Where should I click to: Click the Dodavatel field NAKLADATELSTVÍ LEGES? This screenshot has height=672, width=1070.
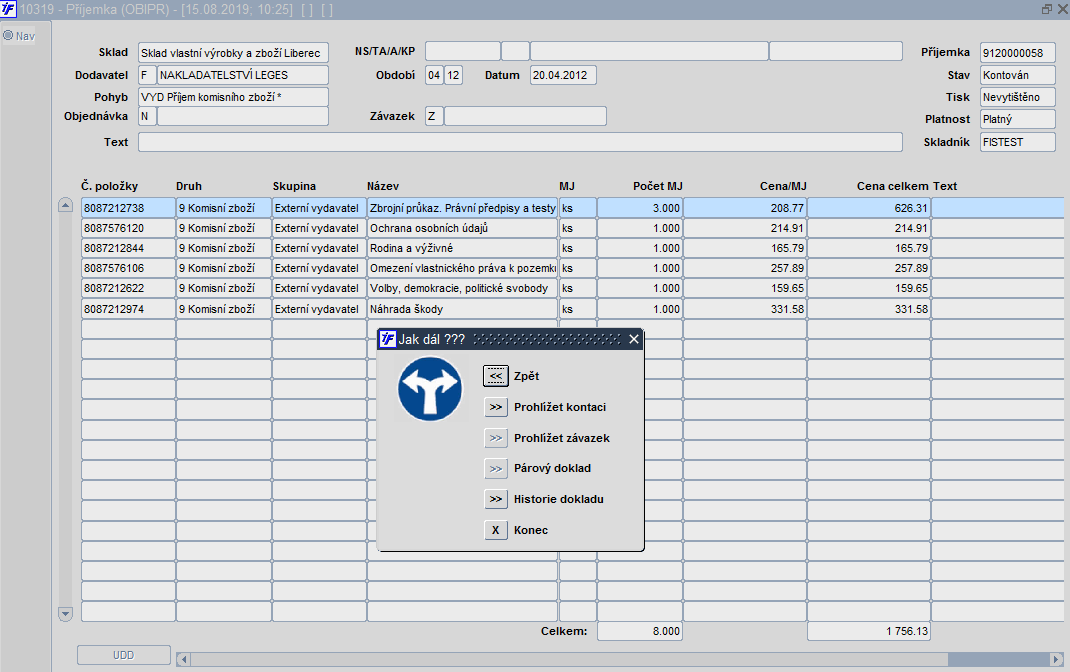coord(242,75)
